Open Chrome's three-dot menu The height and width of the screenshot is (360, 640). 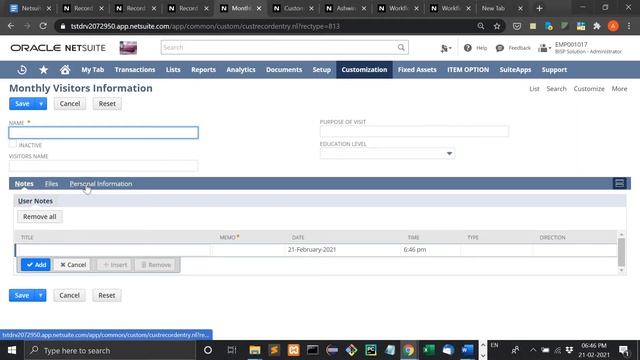(629, 26)
